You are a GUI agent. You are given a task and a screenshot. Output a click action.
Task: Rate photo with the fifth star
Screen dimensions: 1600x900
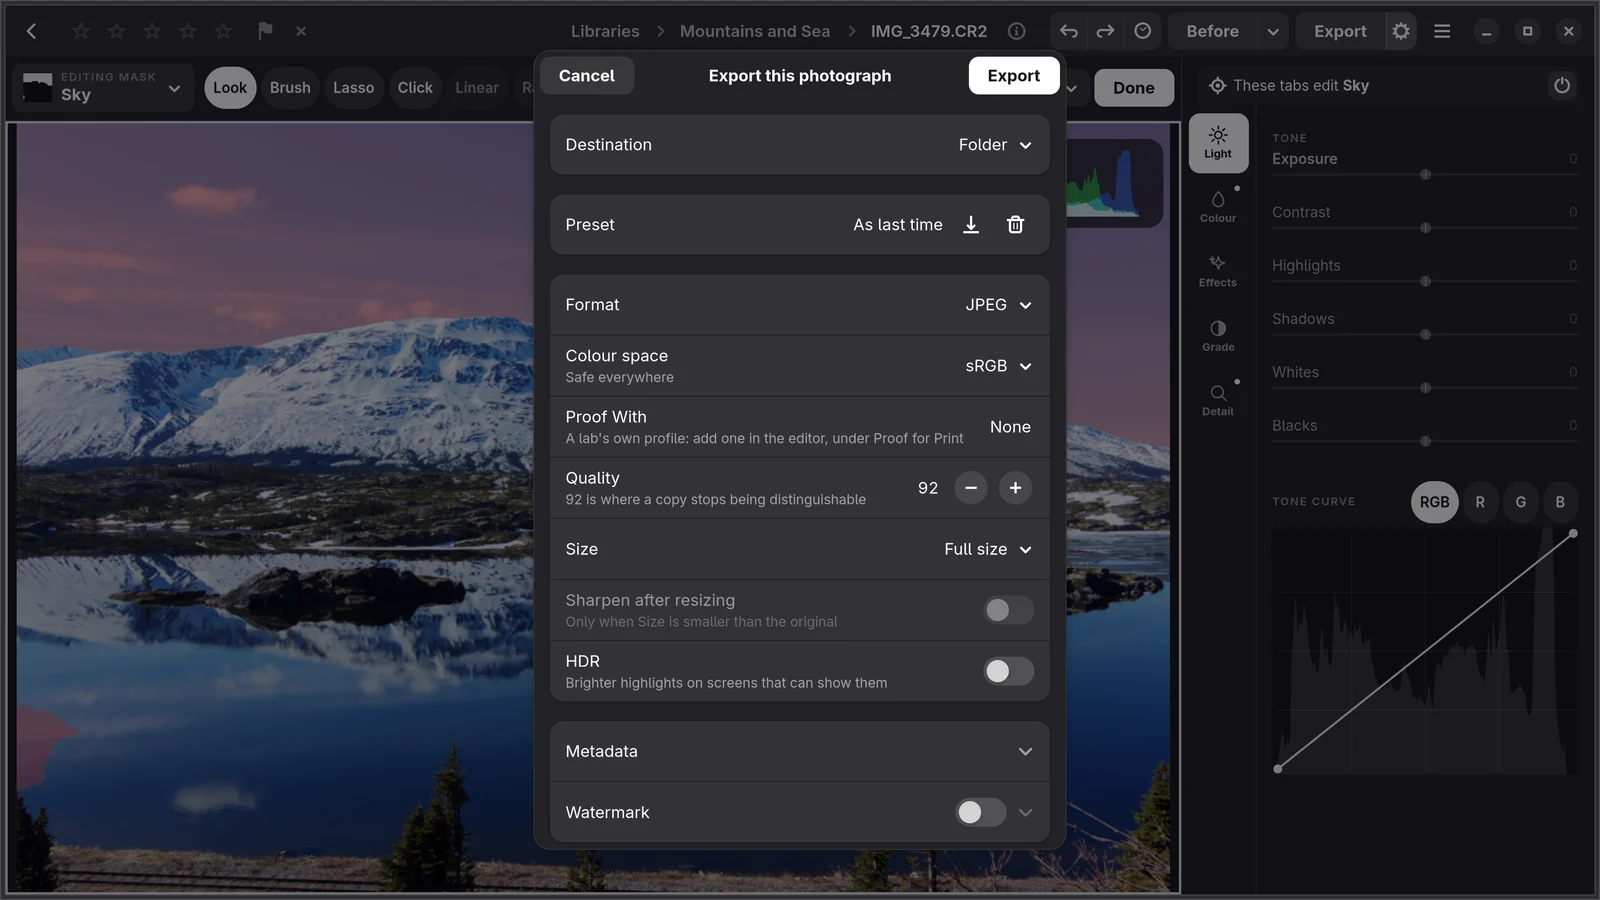[x=223, y=31]
